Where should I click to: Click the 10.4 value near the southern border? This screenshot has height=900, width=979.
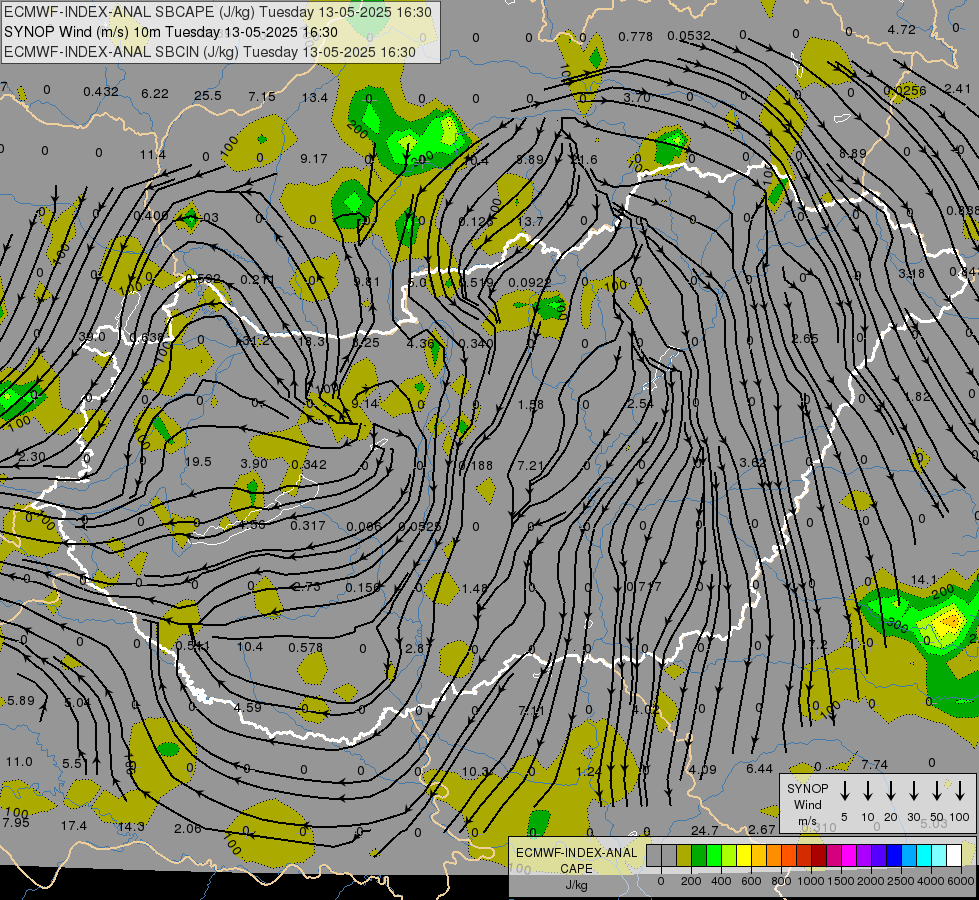click(x=250, y=646)
